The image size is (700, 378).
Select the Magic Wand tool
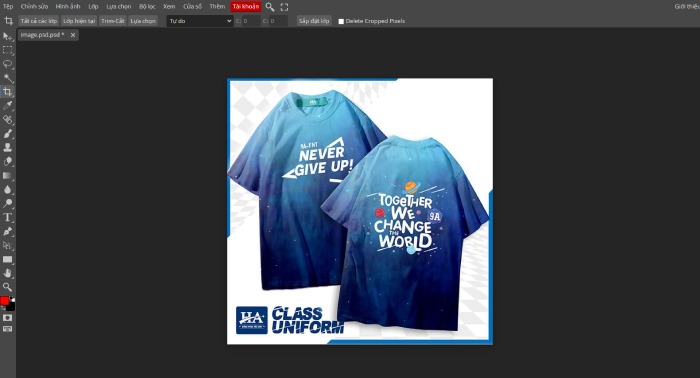(8, 78)
